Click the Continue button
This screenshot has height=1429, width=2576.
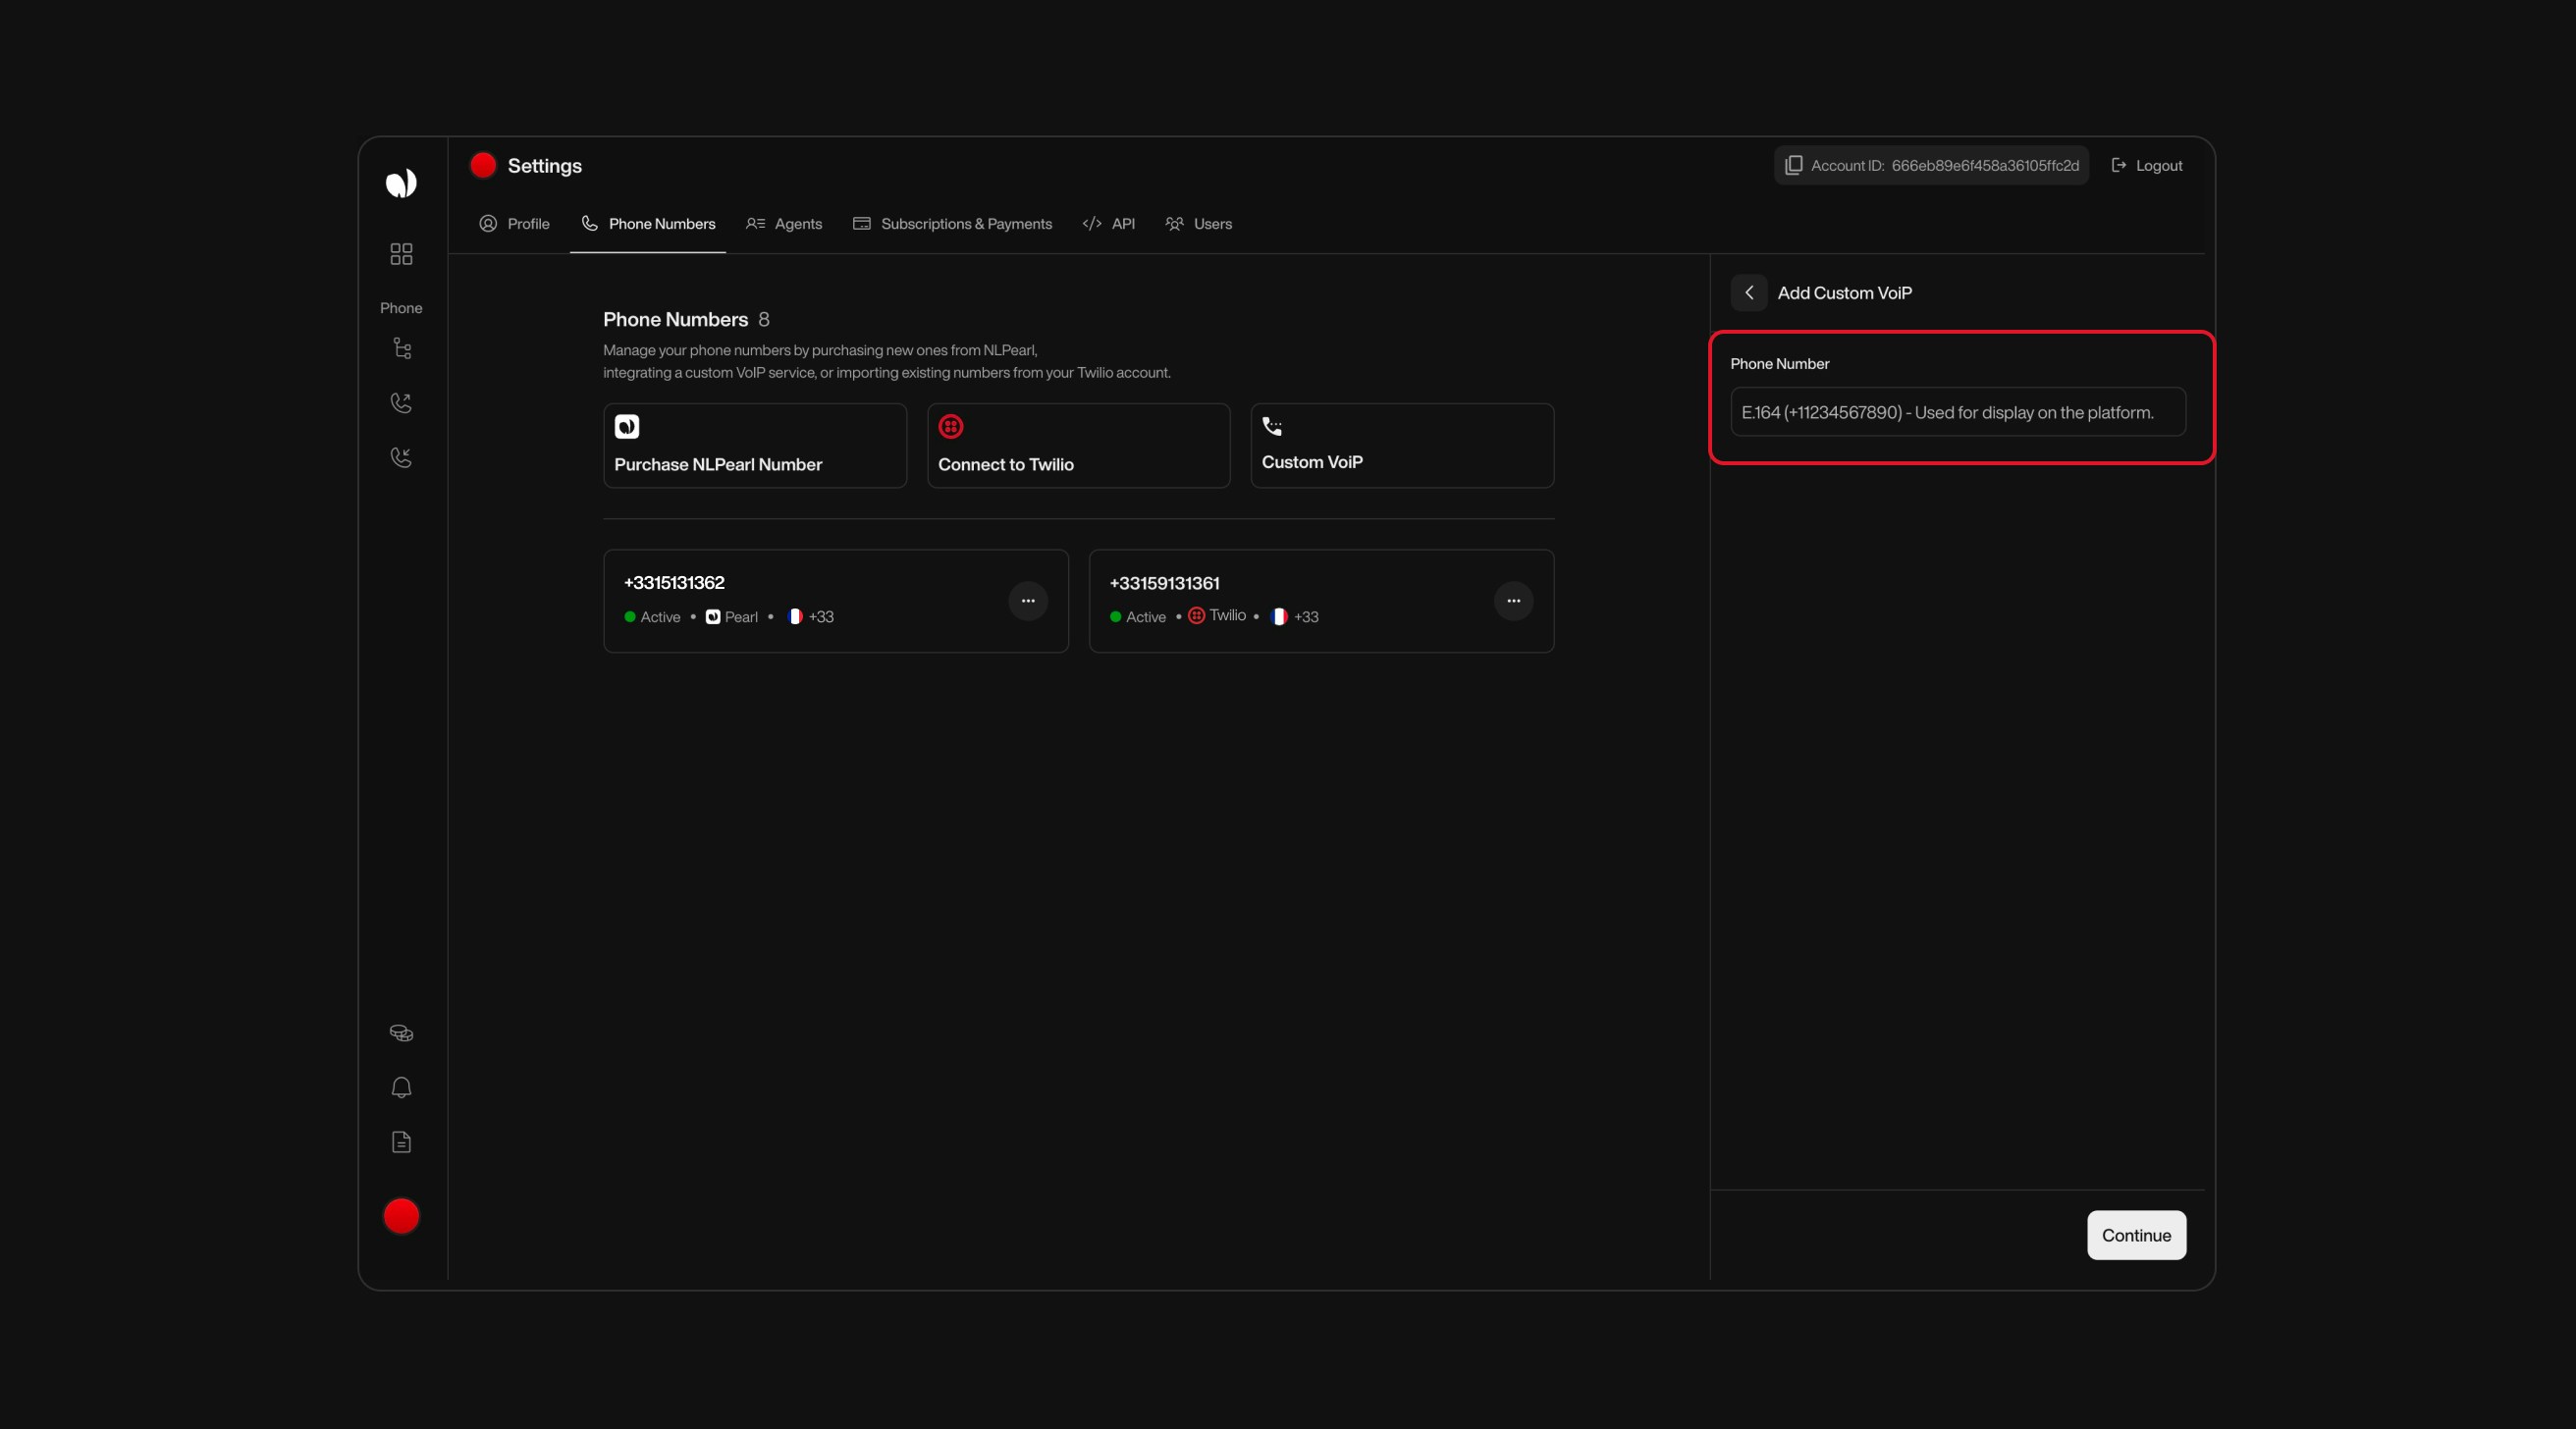point(2135,1235)
